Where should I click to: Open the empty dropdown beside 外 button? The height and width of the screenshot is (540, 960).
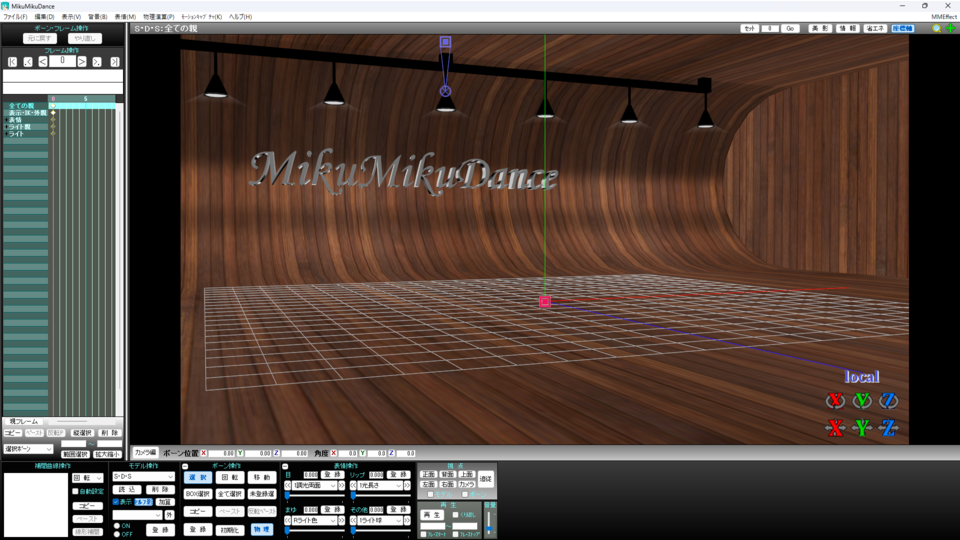(x=137, y=515)
